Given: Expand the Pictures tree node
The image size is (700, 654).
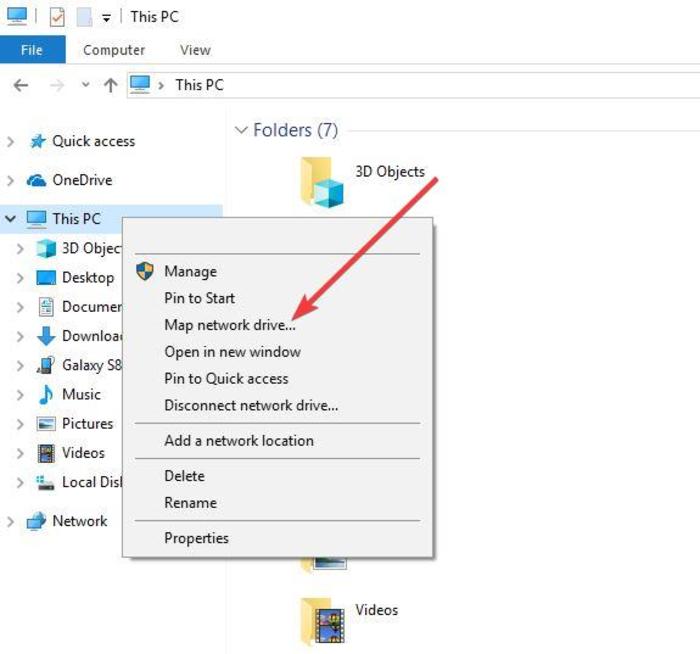Looking at the screenshot, I should click(20, 424).
